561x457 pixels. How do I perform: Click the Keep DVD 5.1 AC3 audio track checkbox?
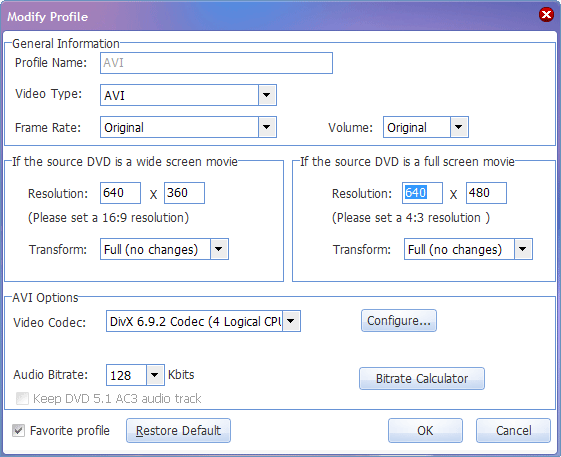(22, 398)
